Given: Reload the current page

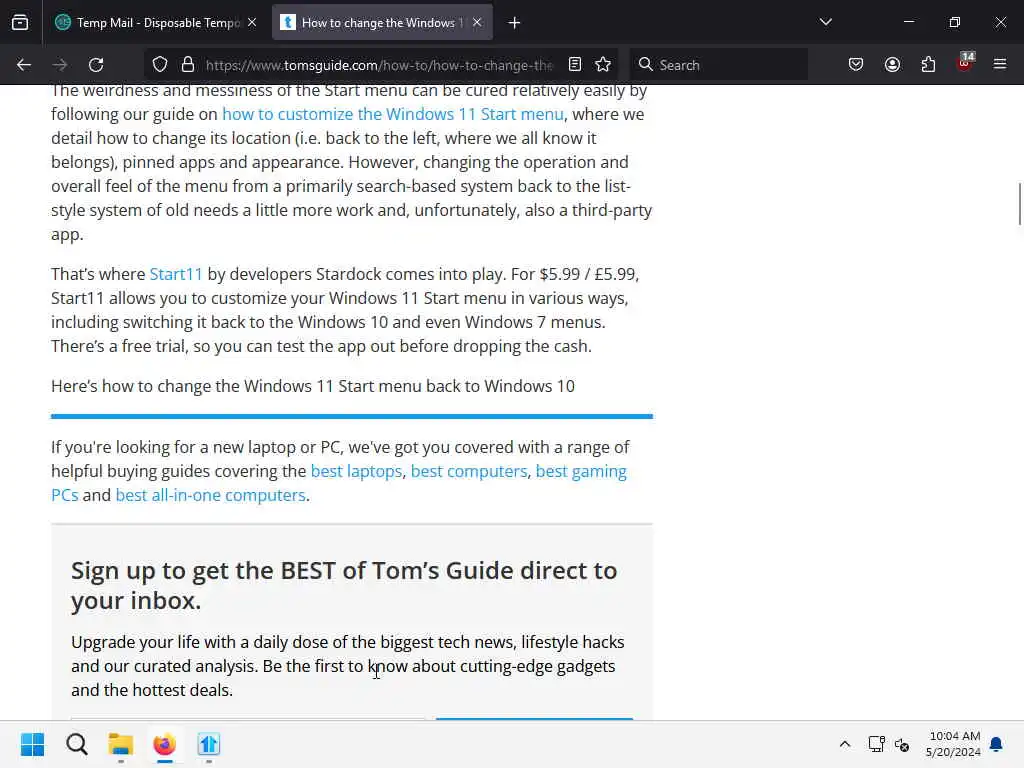Looking at the screenshot, I should coord(96,65).
